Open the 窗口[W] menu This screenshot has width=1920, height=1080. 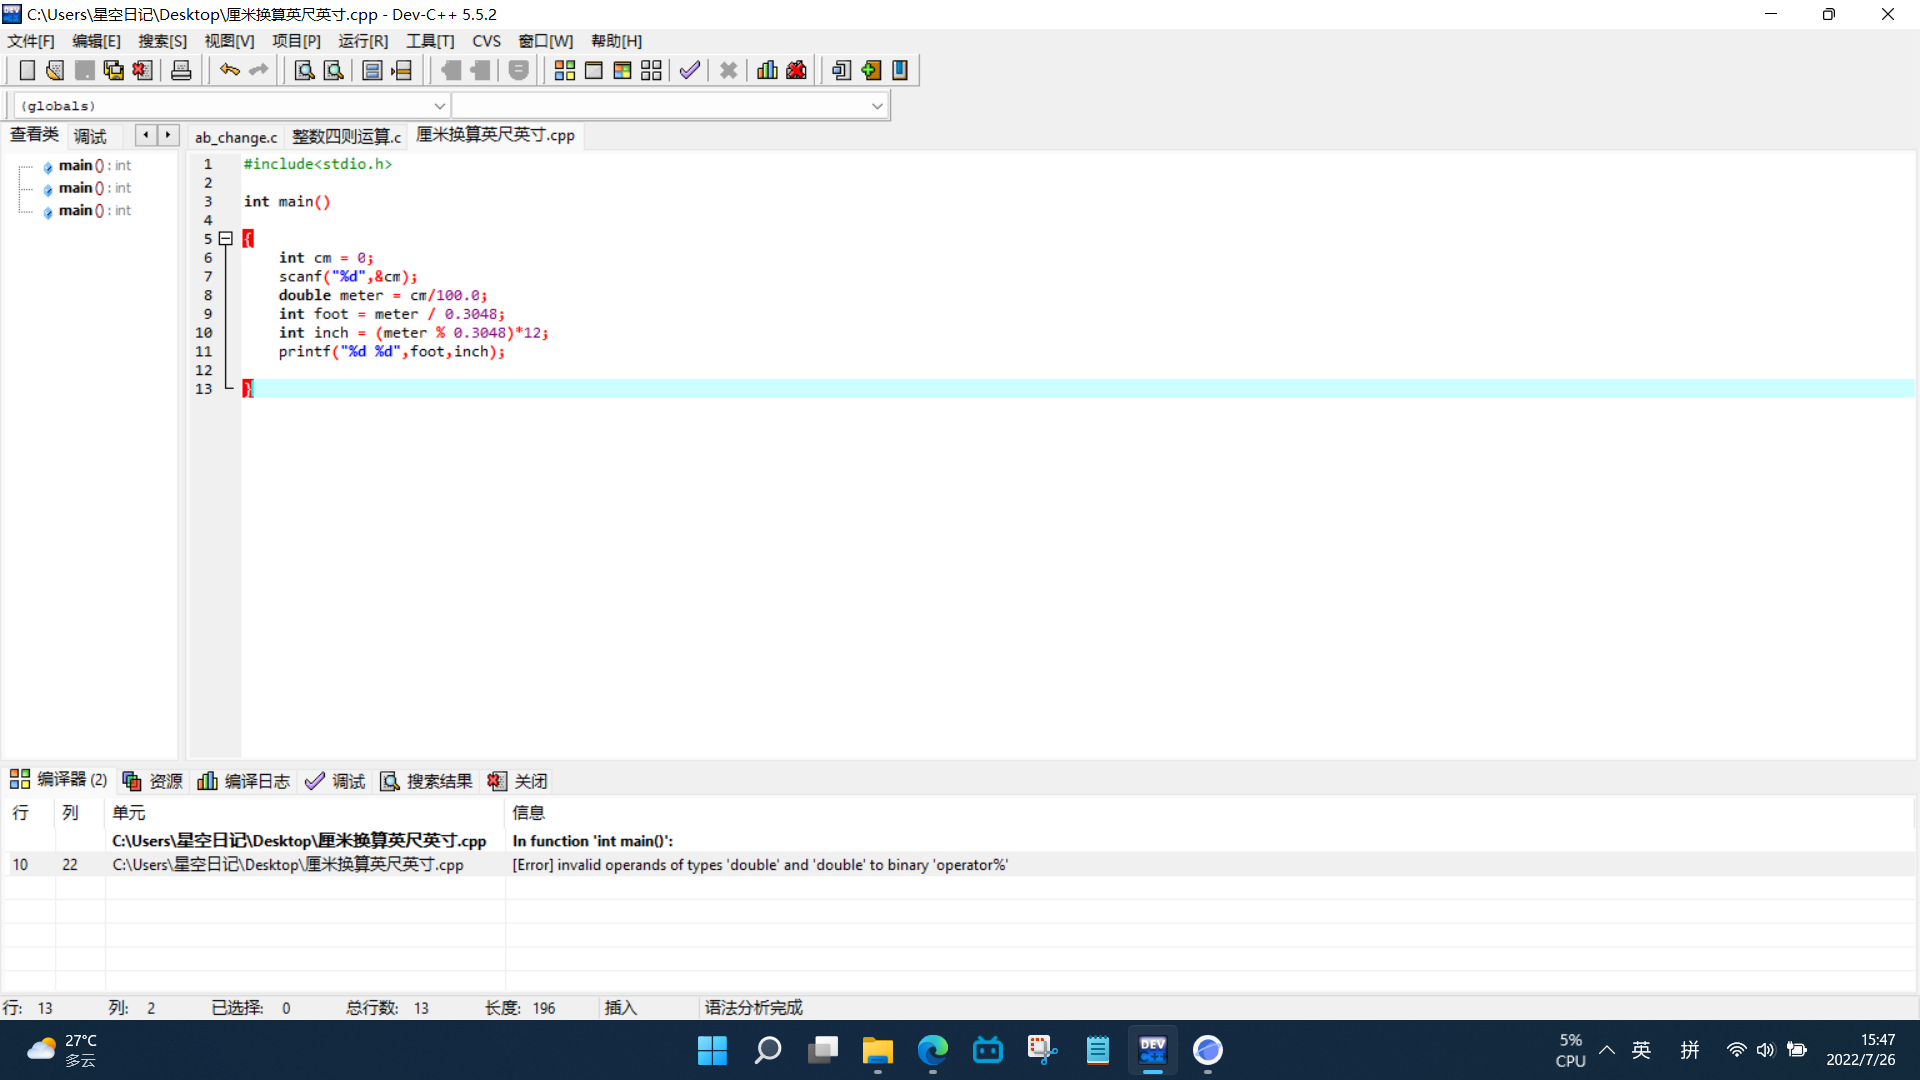tap(545, 41)
